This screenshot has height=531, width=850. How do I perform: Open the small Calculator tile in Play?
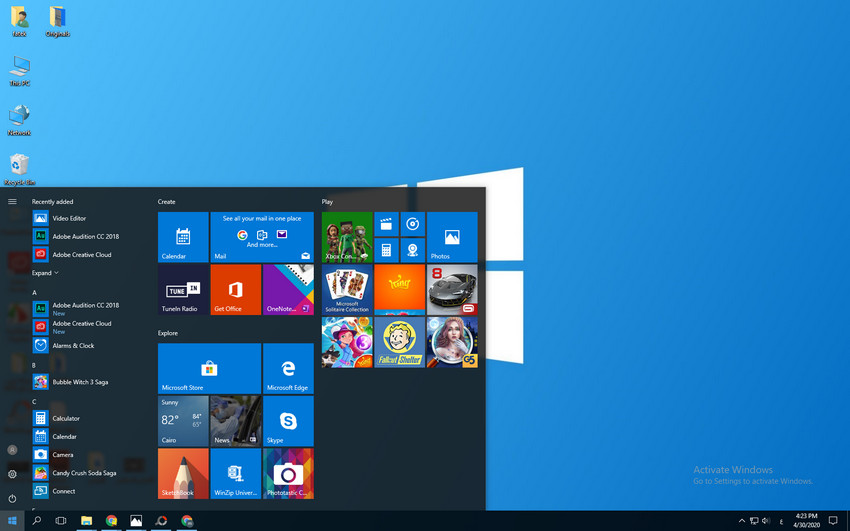[x=387, y=250]
